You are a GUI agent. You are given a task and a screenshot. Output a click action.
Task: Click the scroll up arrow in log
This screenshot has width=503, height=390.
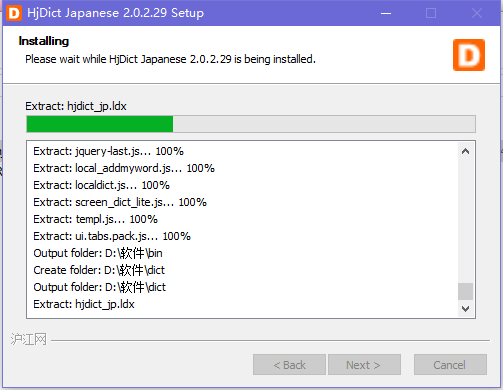pos(466,151)
